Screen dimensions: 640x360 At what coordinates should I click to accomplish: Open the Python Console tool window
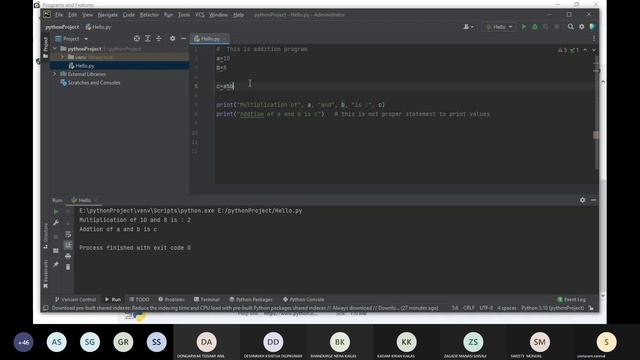[303, 300]
